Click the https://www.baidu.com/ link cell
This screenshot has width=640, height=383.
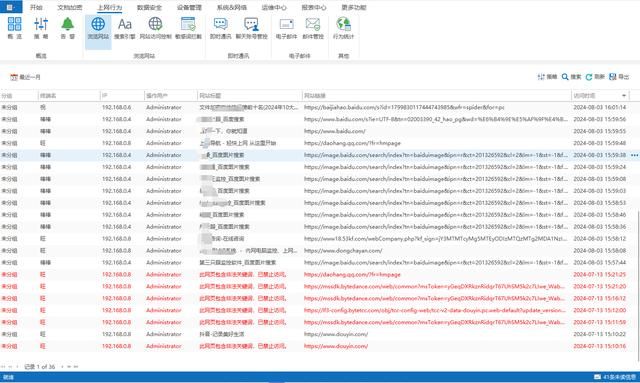click(335, 131)
